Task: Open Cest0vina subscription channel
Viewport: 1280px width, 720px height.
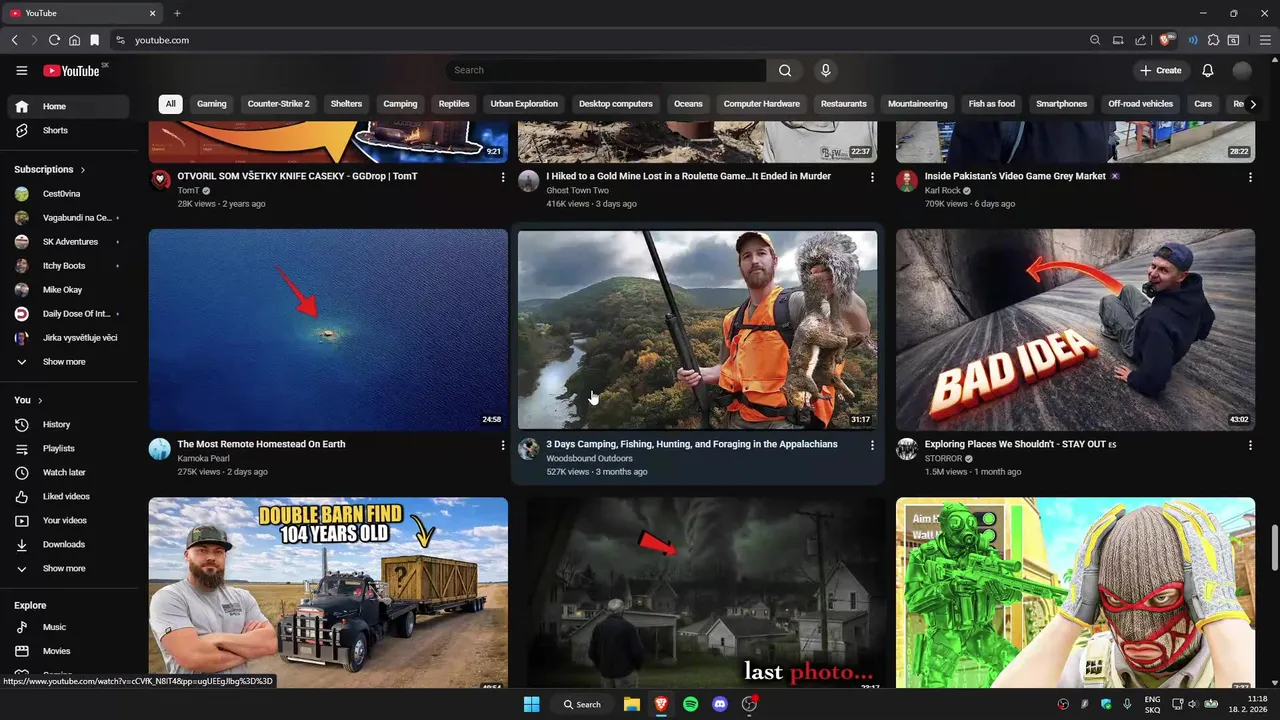Action: (x=68, y=194)
